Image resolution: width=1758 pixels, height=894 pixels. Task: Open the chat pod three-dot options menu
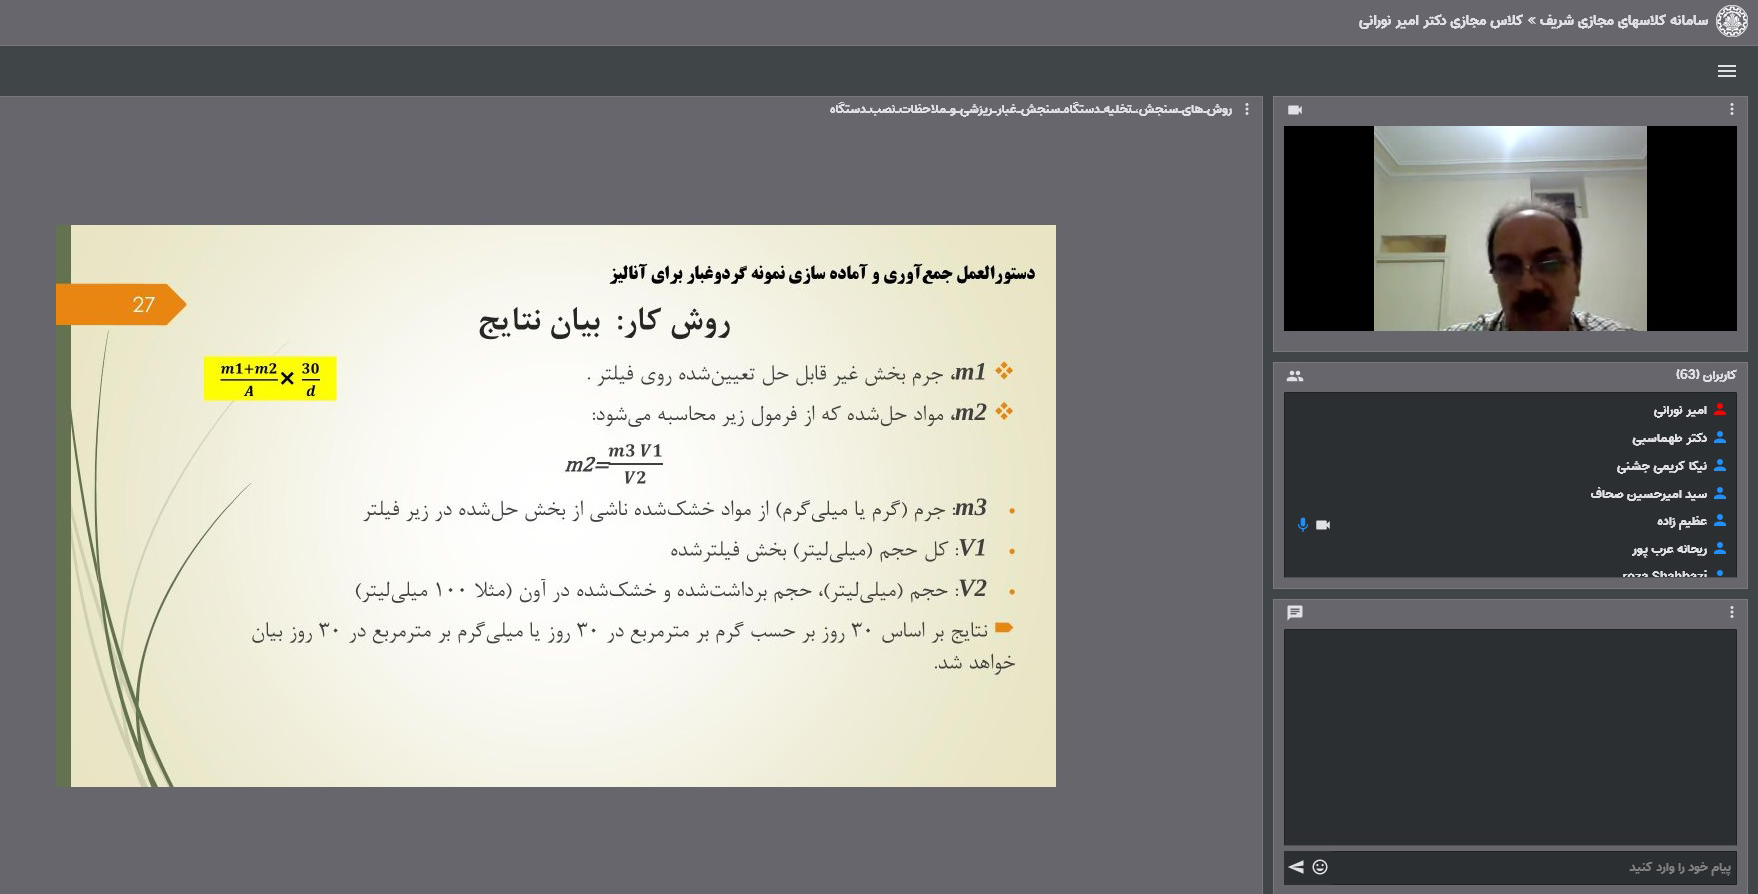point(1732,613)
